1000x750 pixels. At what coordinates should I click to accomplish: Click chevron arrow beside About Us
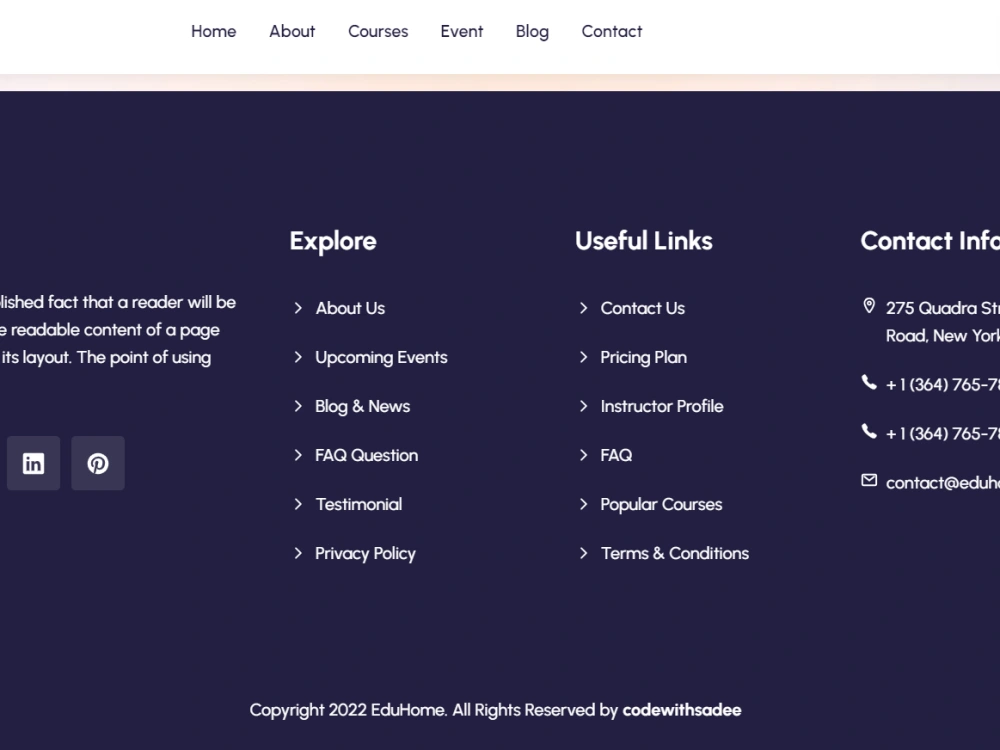click(x=298, y=308)
